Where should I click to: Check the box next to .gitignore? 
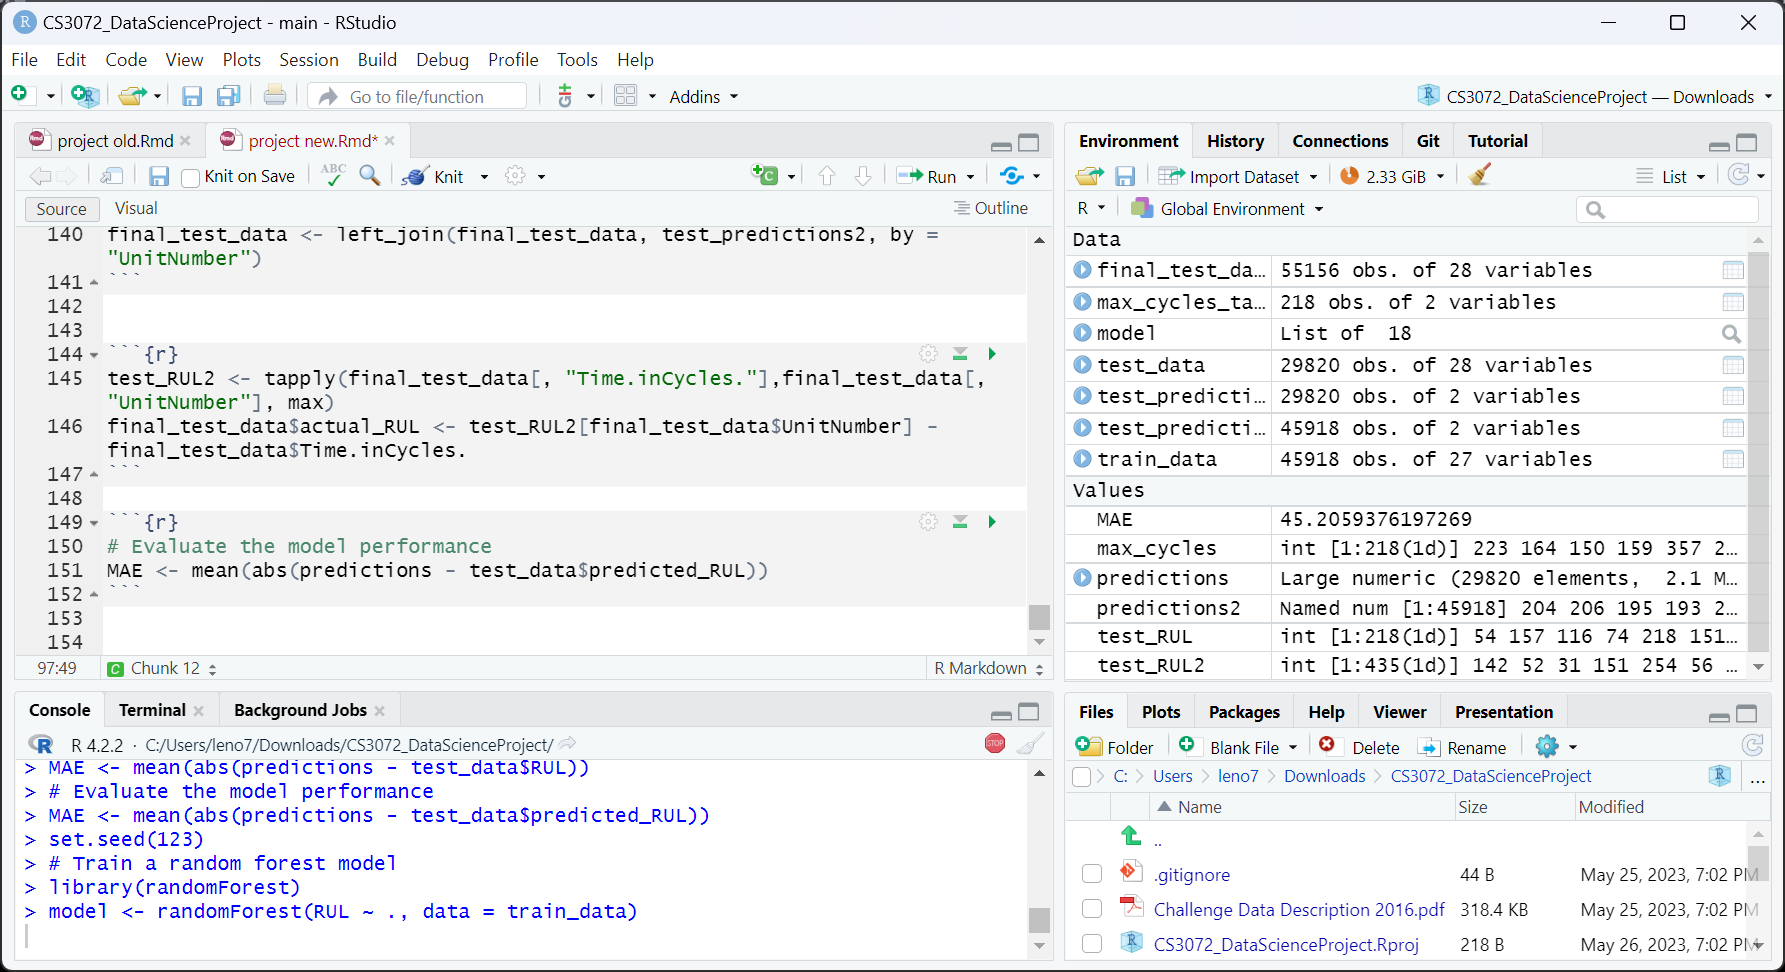tap(1092, 874)
